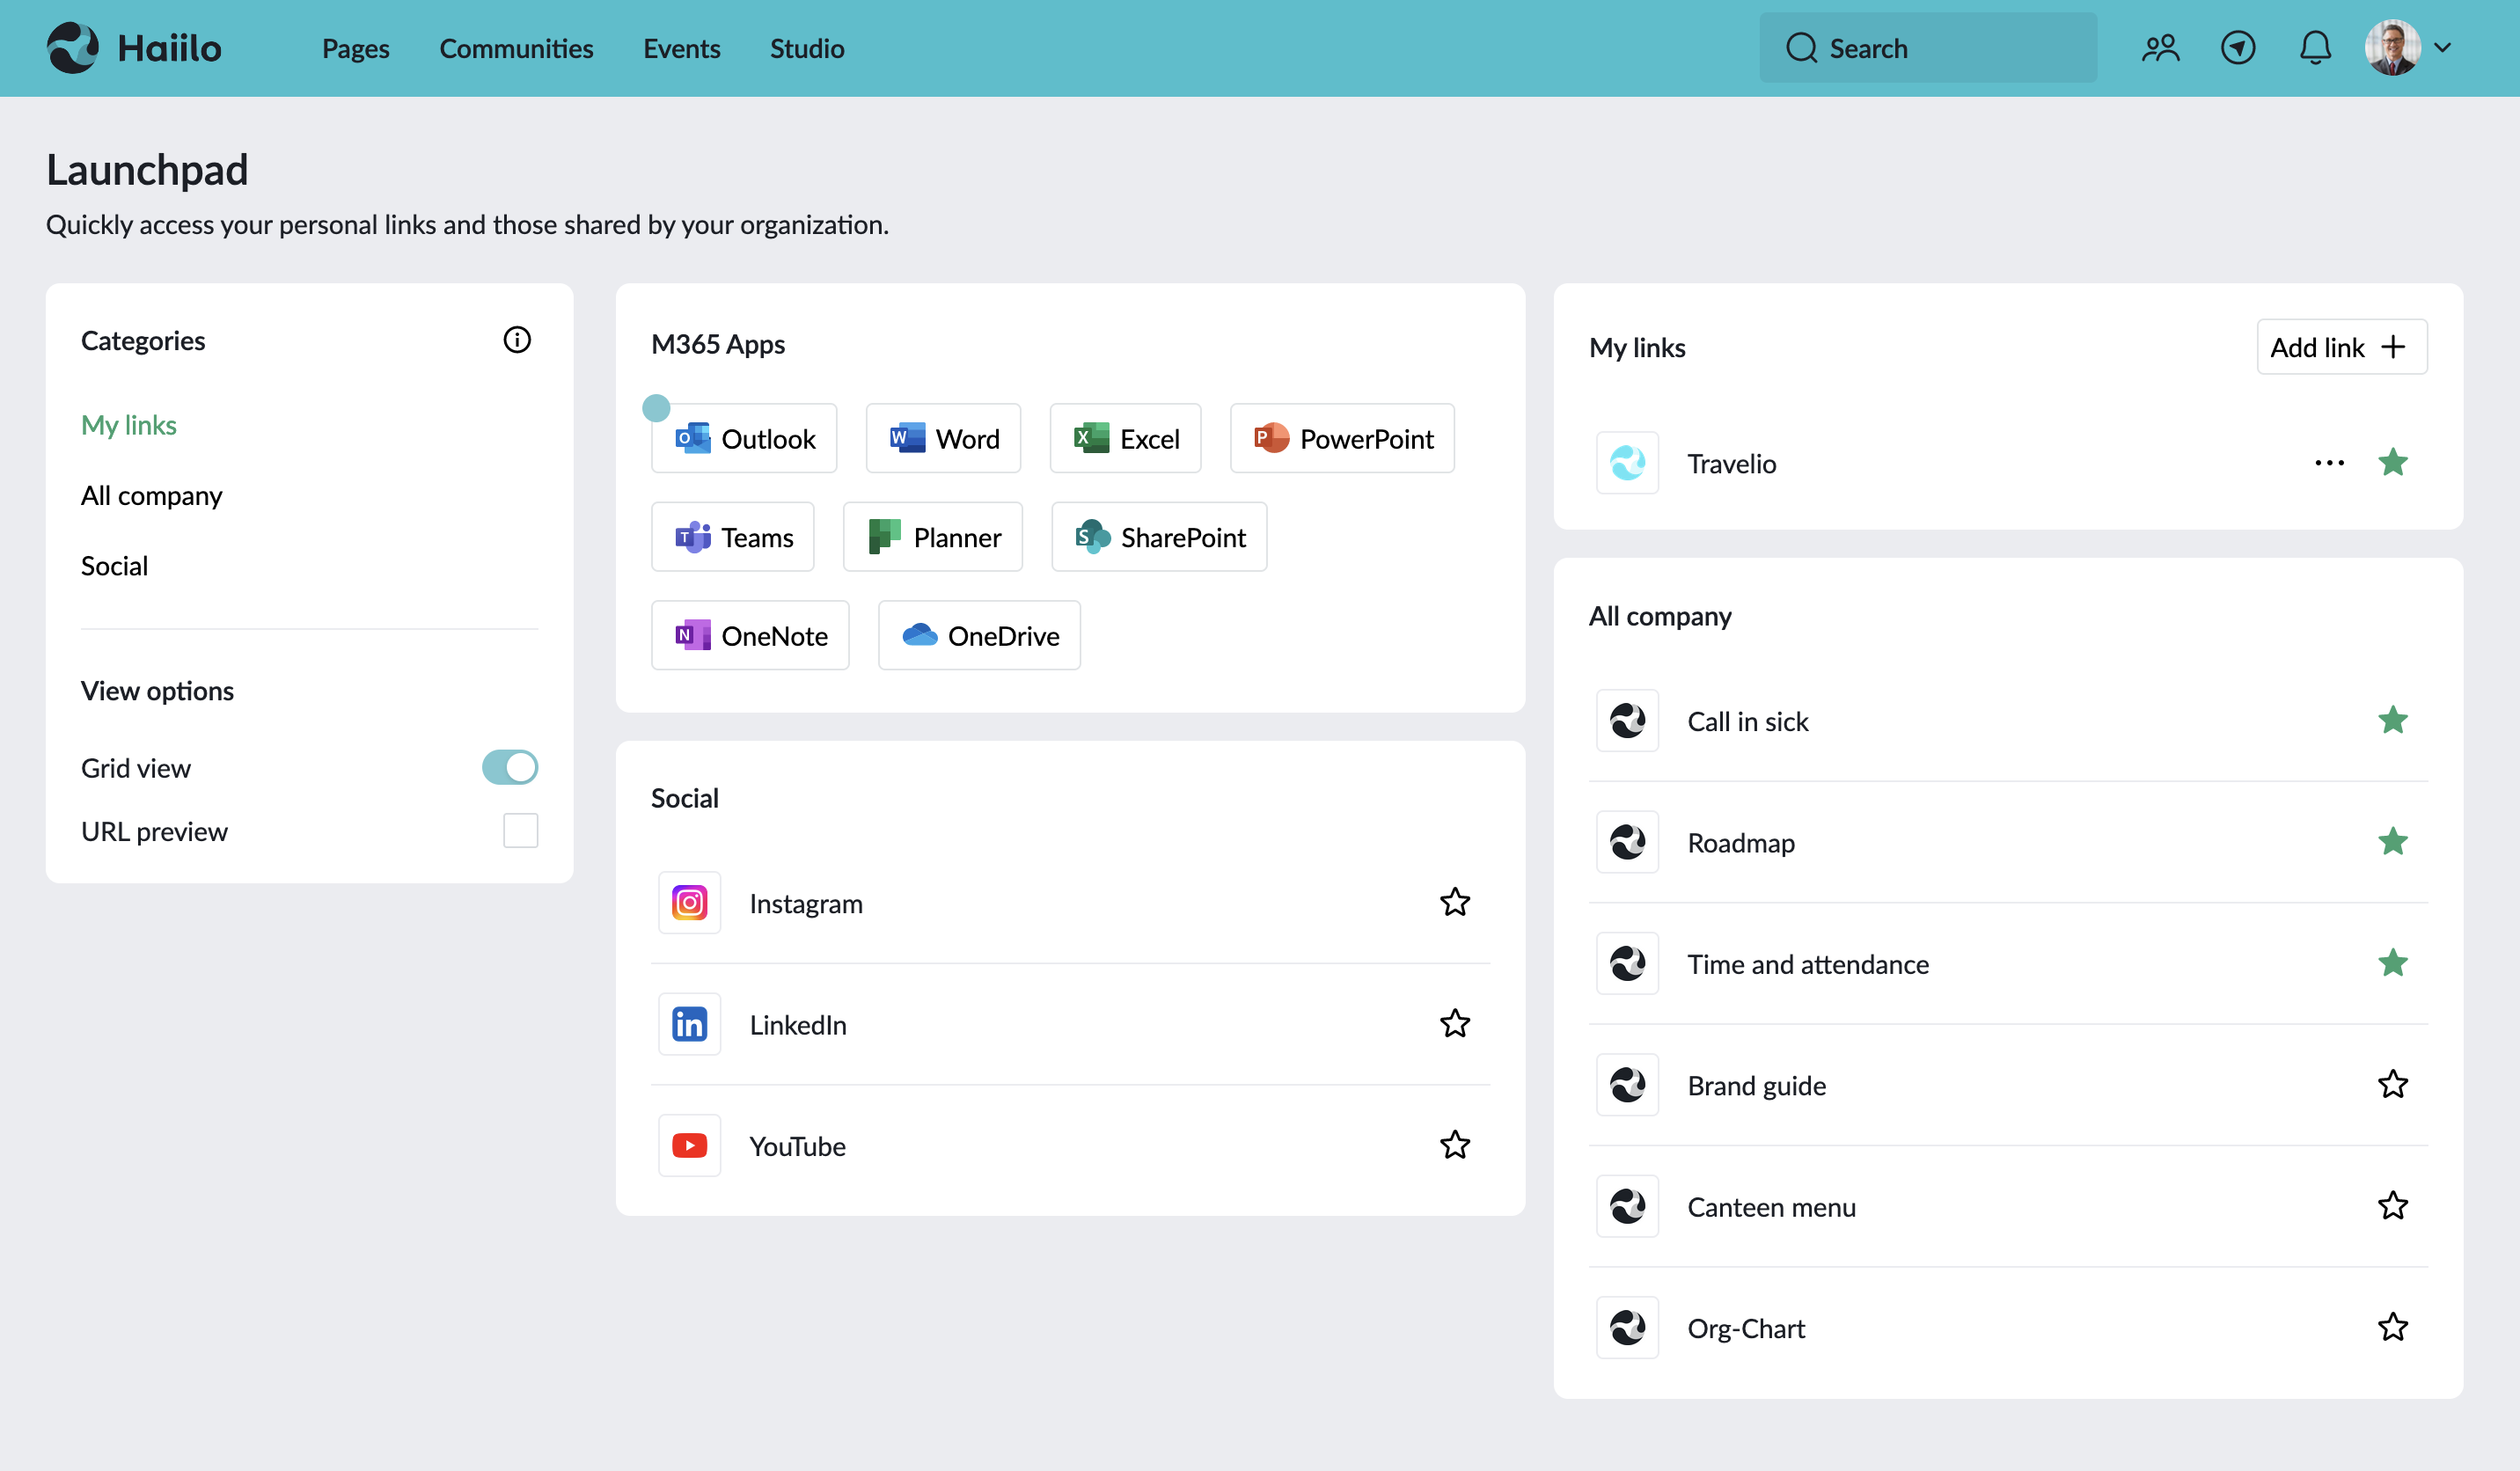Open the Studio section

806,48
